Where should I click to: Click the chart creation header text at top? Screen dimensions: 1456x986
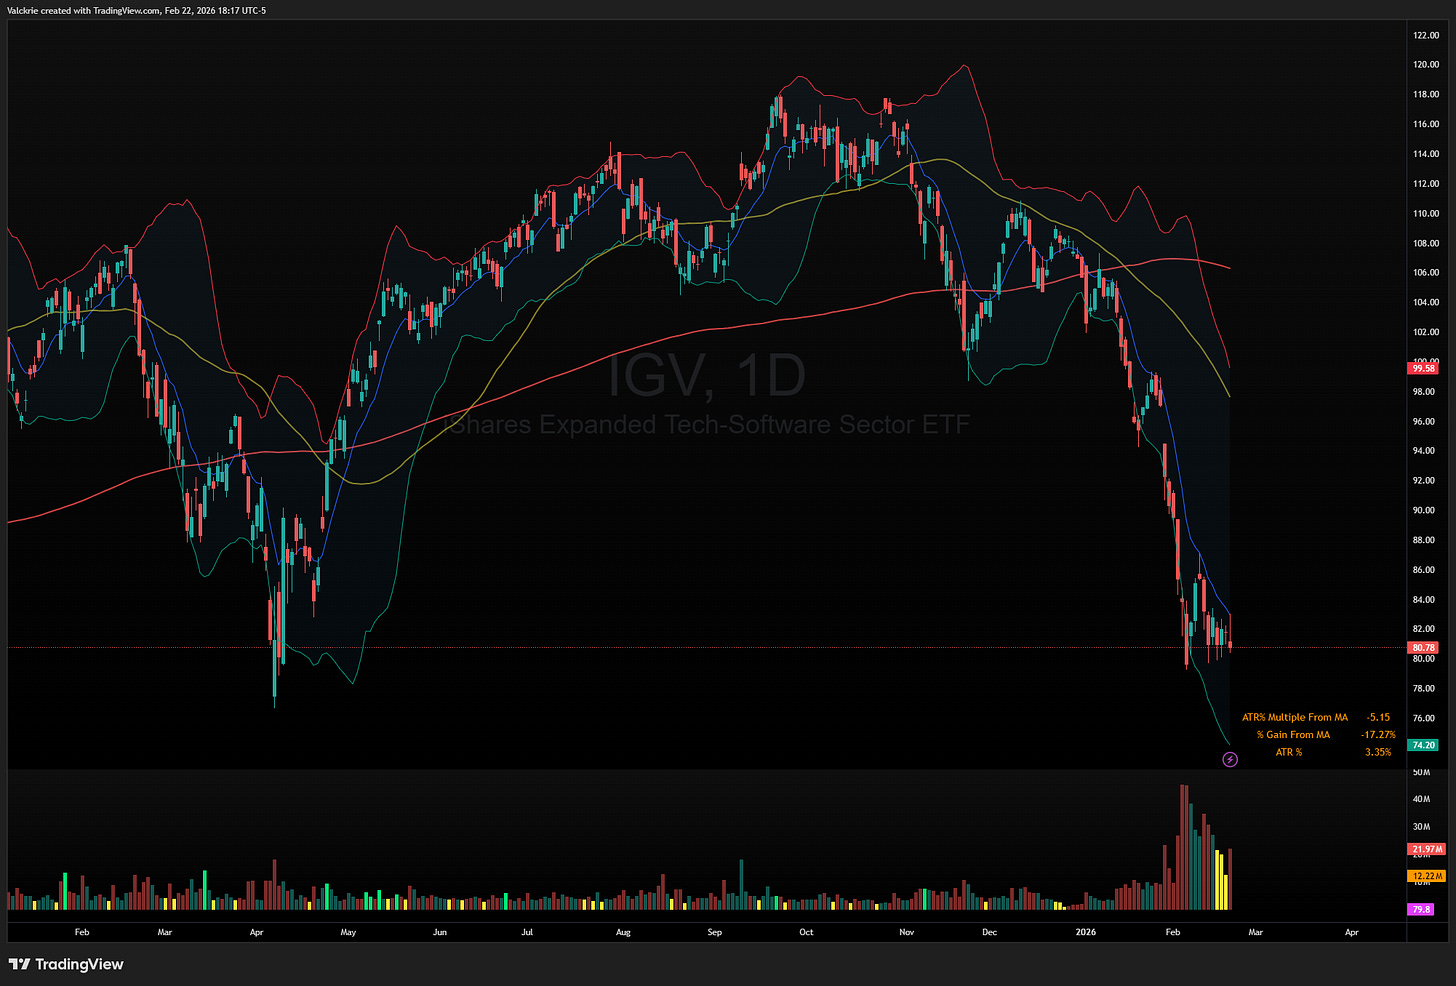pyautogui.click(x=137, y=10)
